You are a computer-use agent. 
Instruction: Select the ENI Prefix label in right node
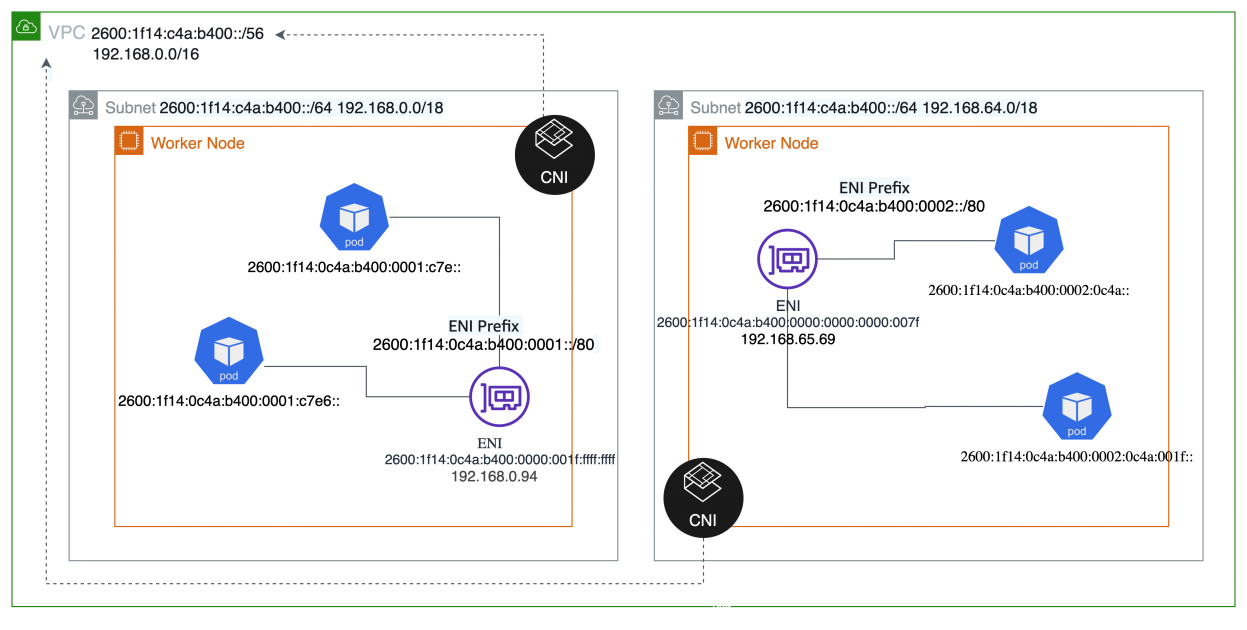pos(874,187)
